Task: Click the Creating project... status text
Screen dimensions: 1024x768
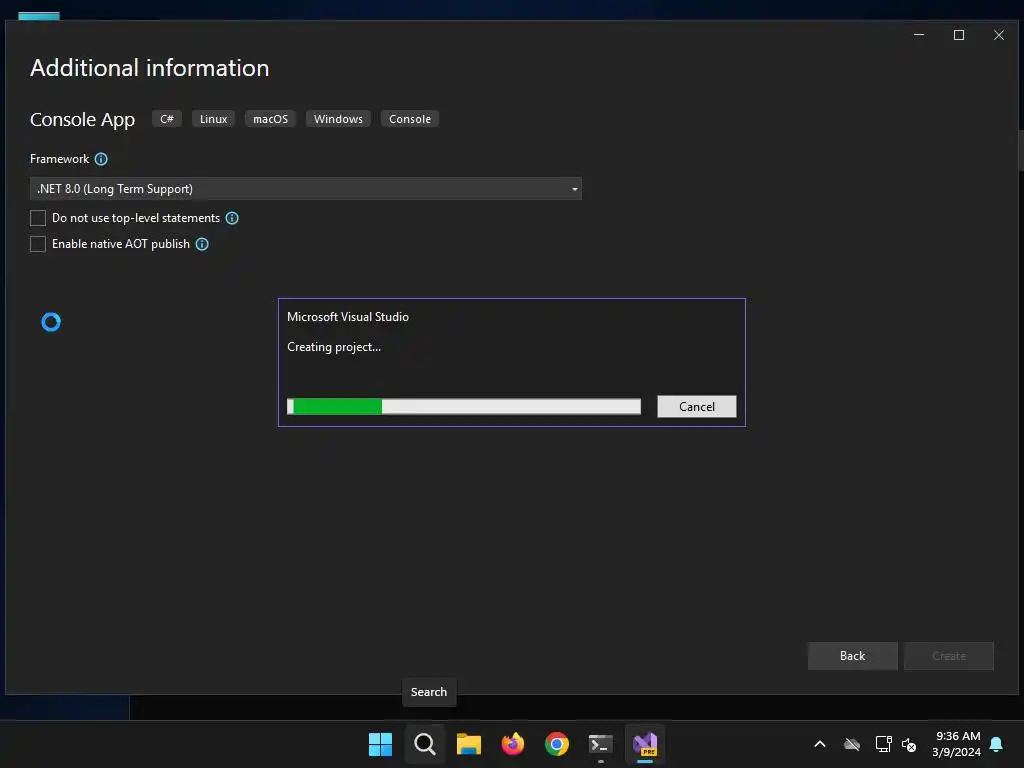Action: pos(334,347)
